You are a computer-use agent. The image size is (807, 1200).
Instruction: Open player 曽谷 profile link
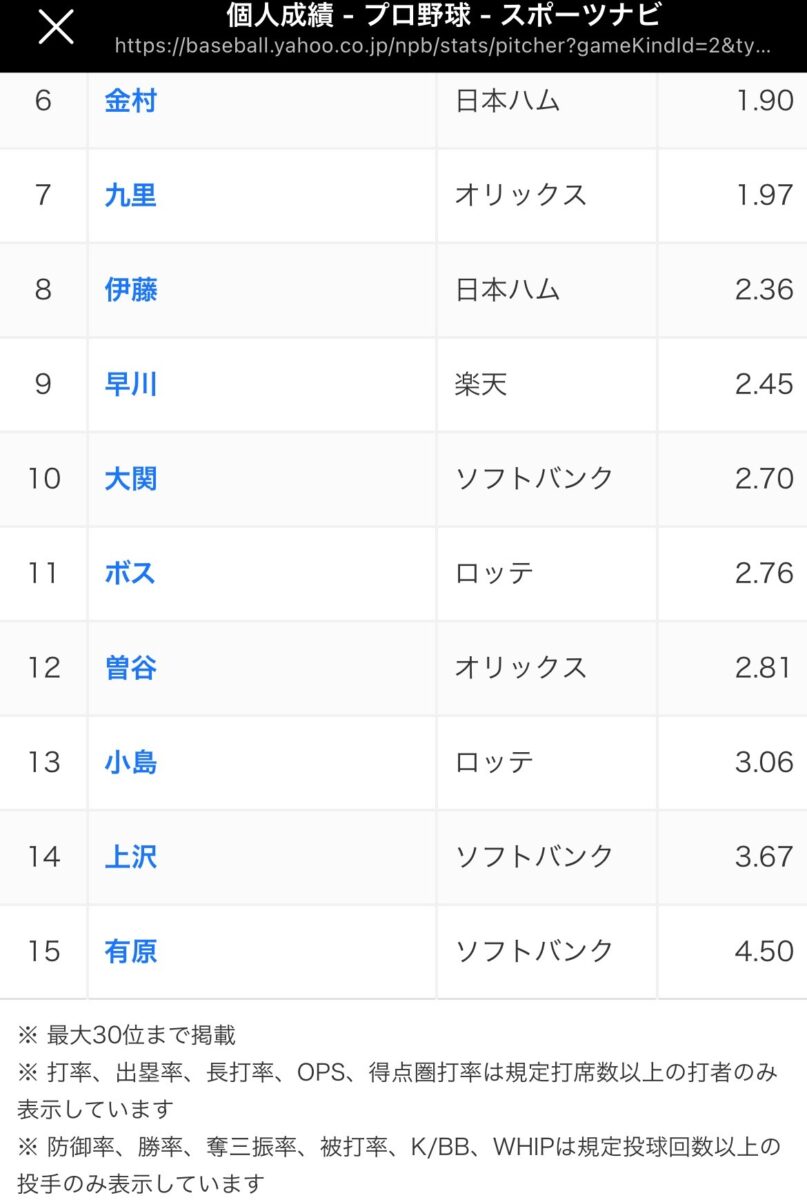131,668
